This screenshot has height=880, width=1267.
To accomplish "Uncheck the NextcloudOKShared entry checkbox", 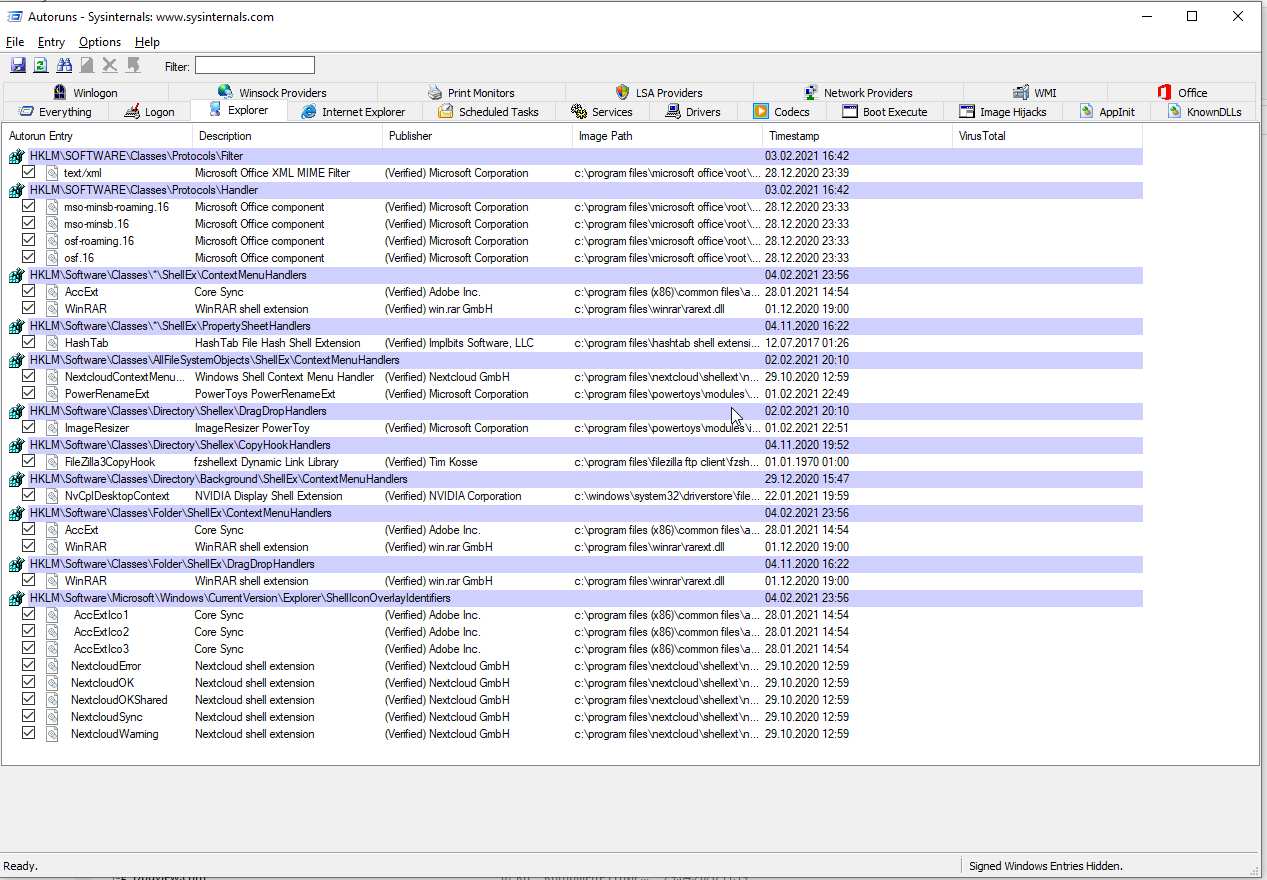I will [28, 699].
